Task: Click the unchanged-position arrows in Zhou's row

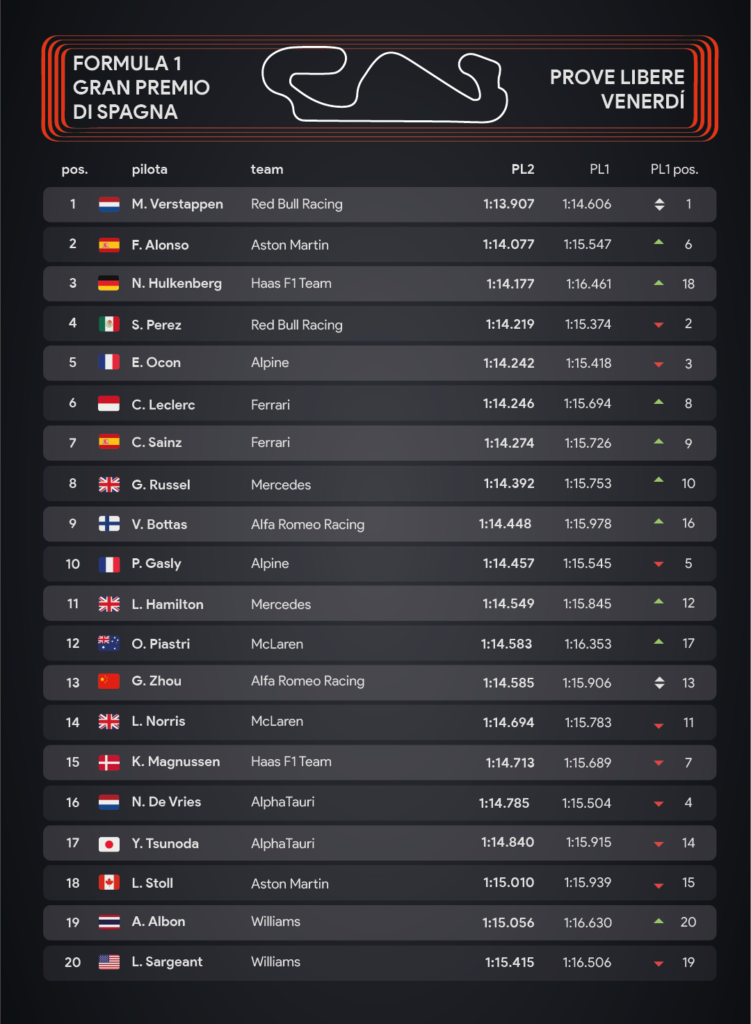Action: [659, 683]
